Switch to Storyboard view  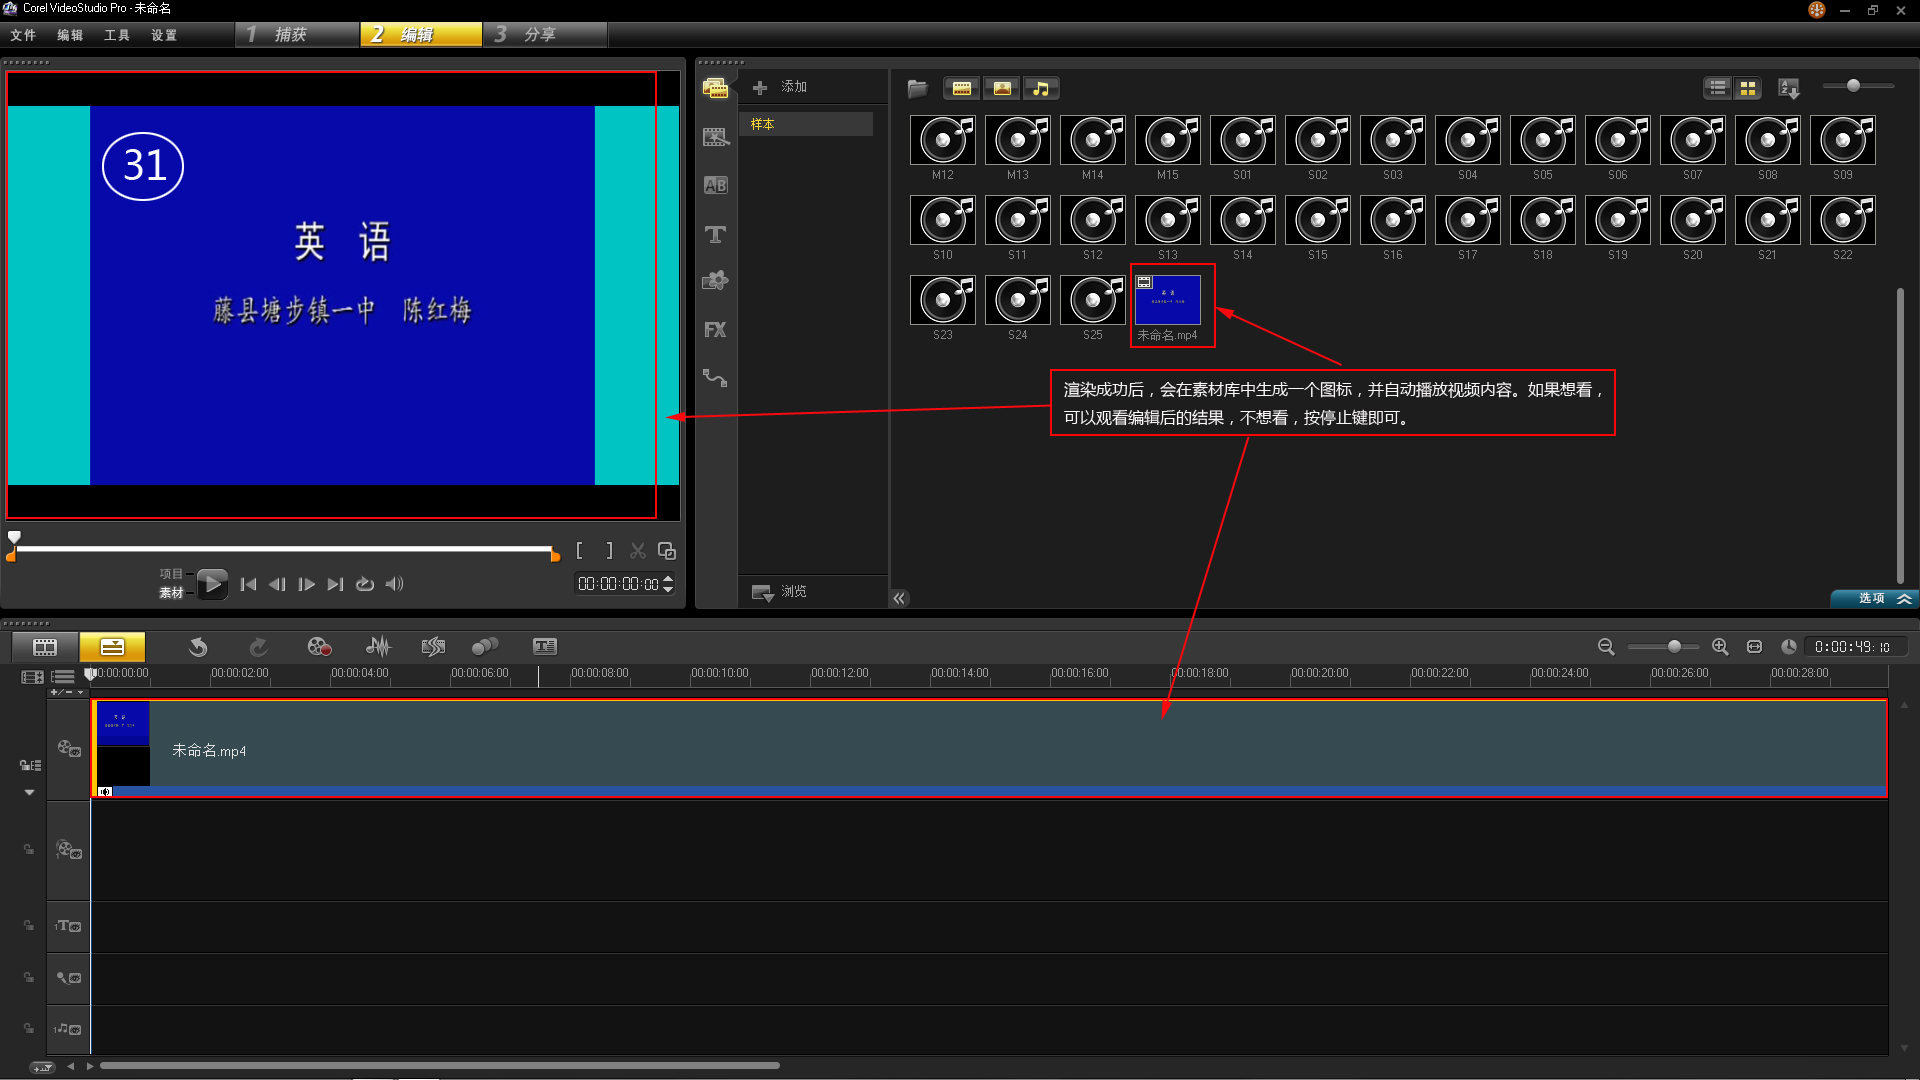45,647
